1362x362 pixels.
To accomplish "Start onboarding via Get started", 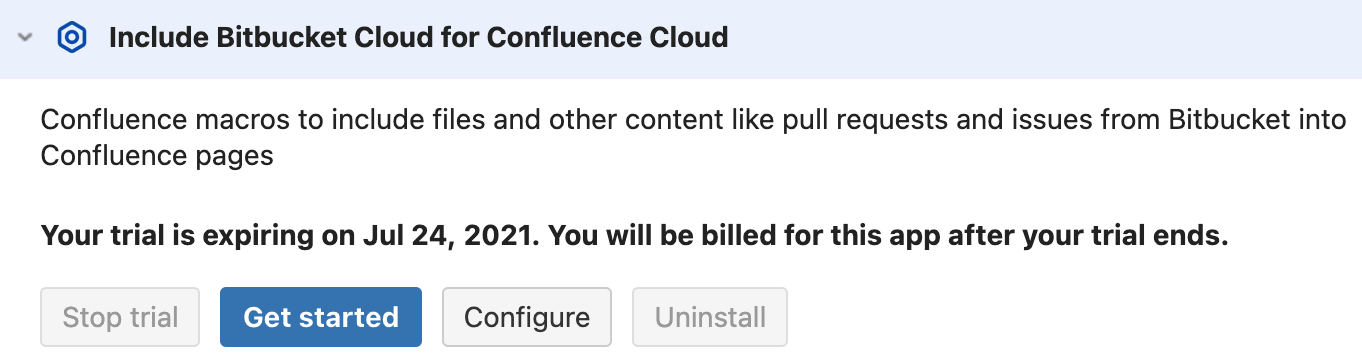I will tap(321, 318).
